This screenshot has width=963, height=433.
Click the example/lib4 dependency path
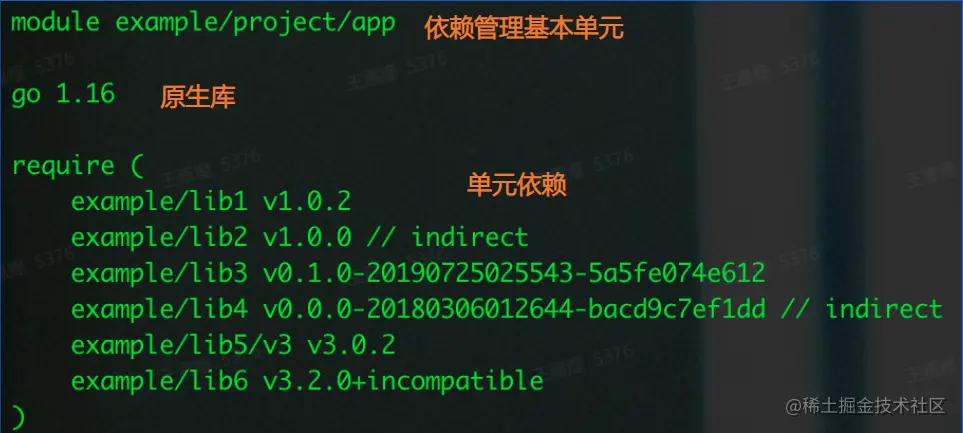point(160,310)
